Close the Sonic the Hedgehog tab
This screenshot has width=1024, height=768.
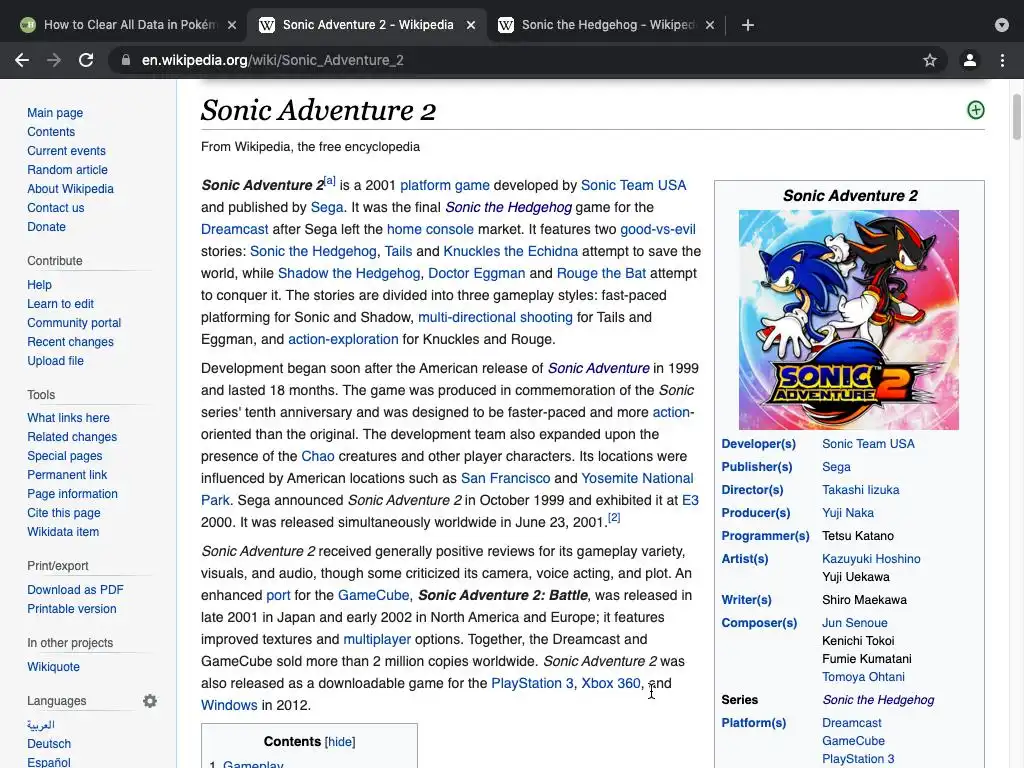click(x=710, y=25)
